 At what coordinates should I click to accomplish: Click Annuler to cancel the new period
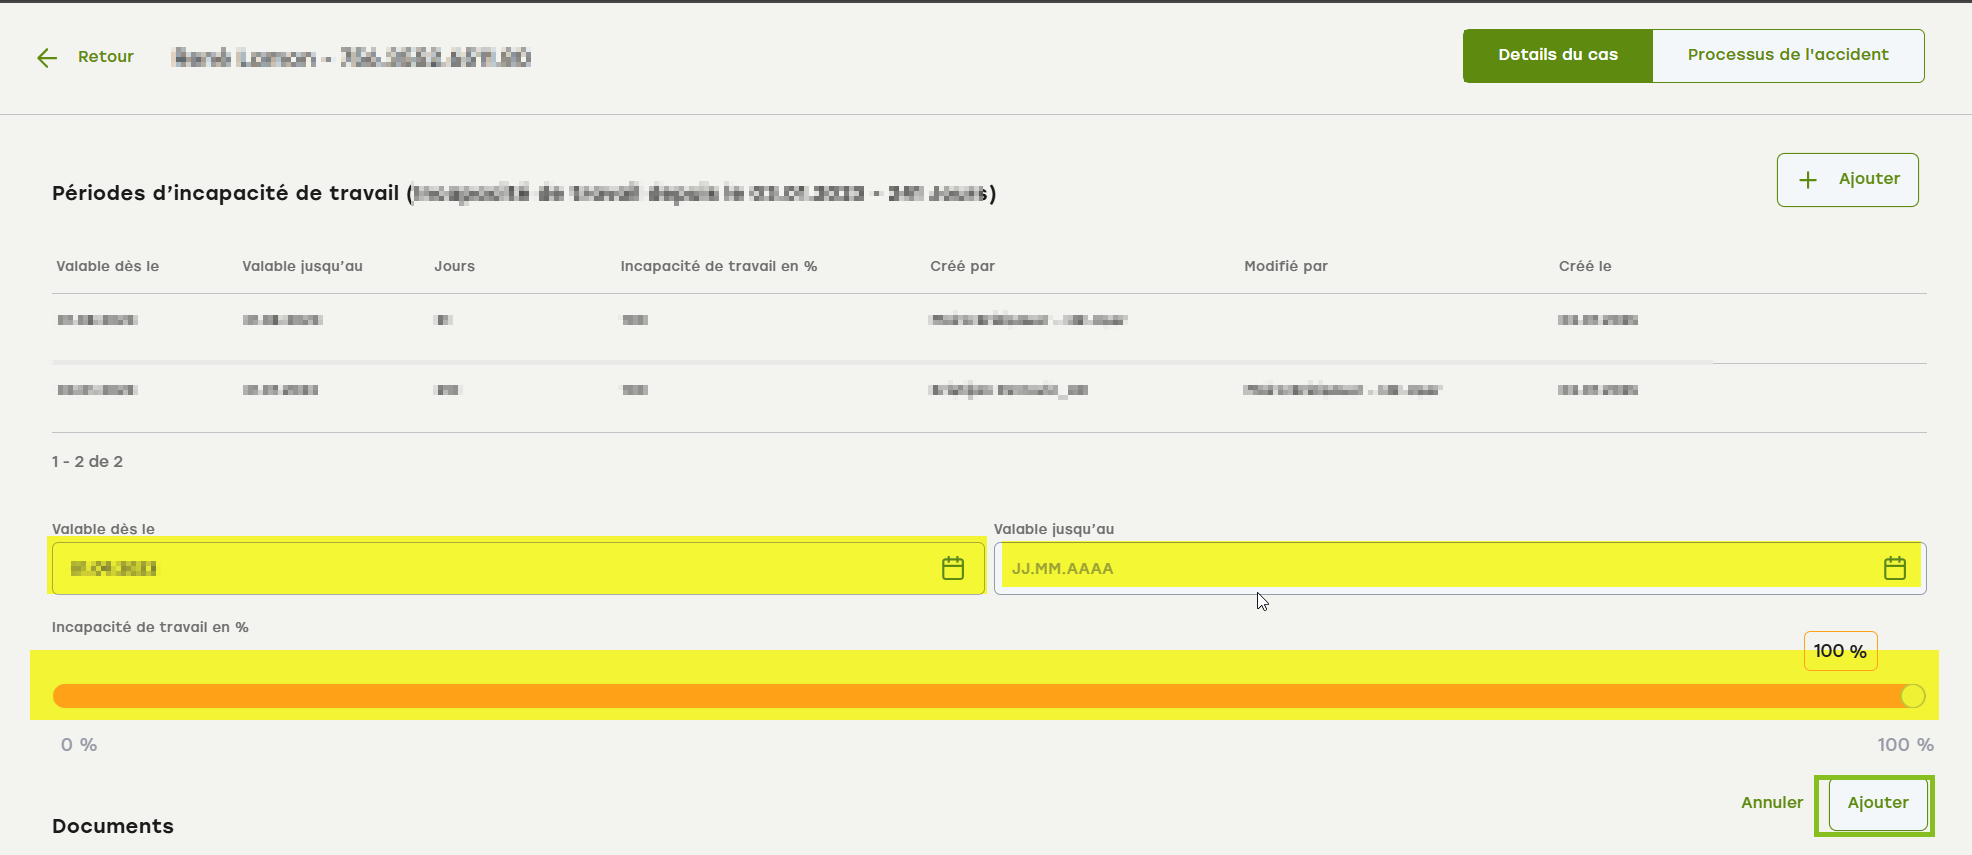click(x=1771, y=803)
